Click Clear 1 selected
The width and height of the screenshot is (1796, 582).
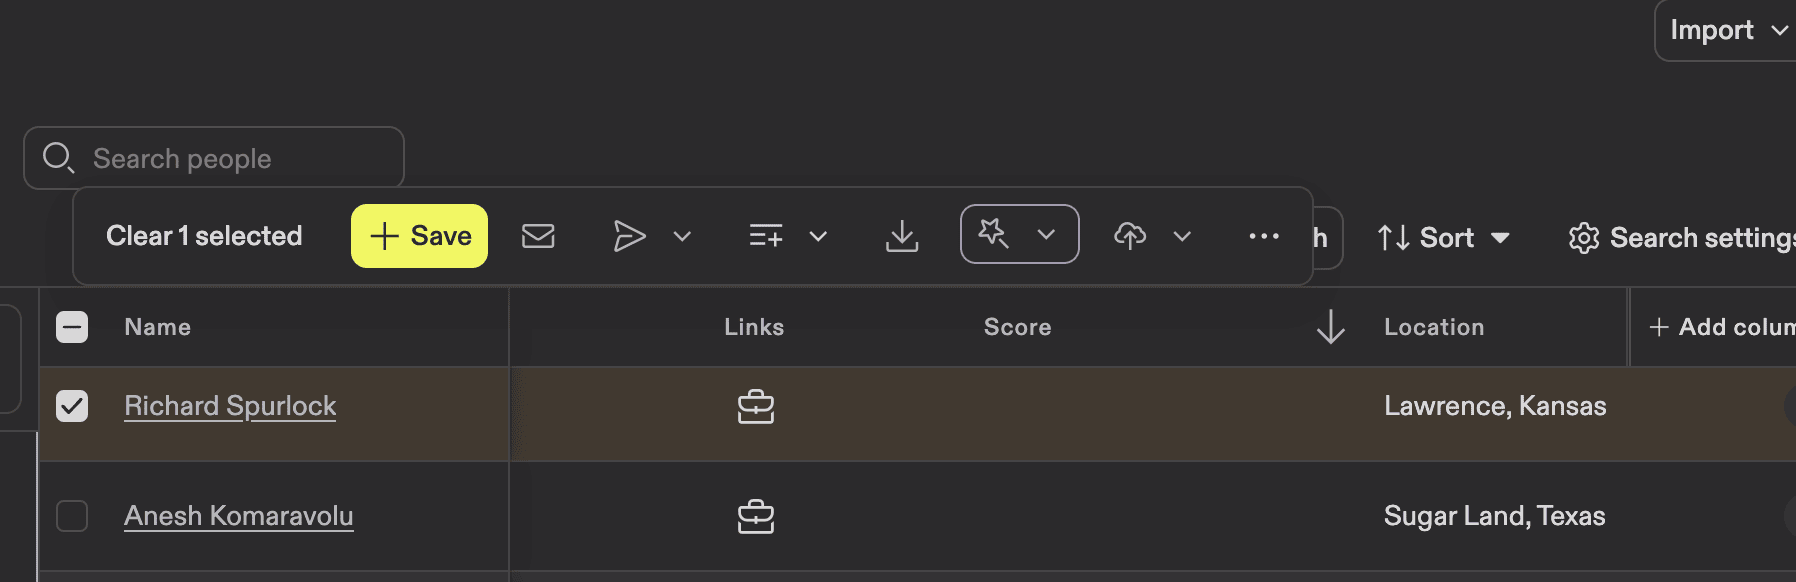tap(204, 236)
